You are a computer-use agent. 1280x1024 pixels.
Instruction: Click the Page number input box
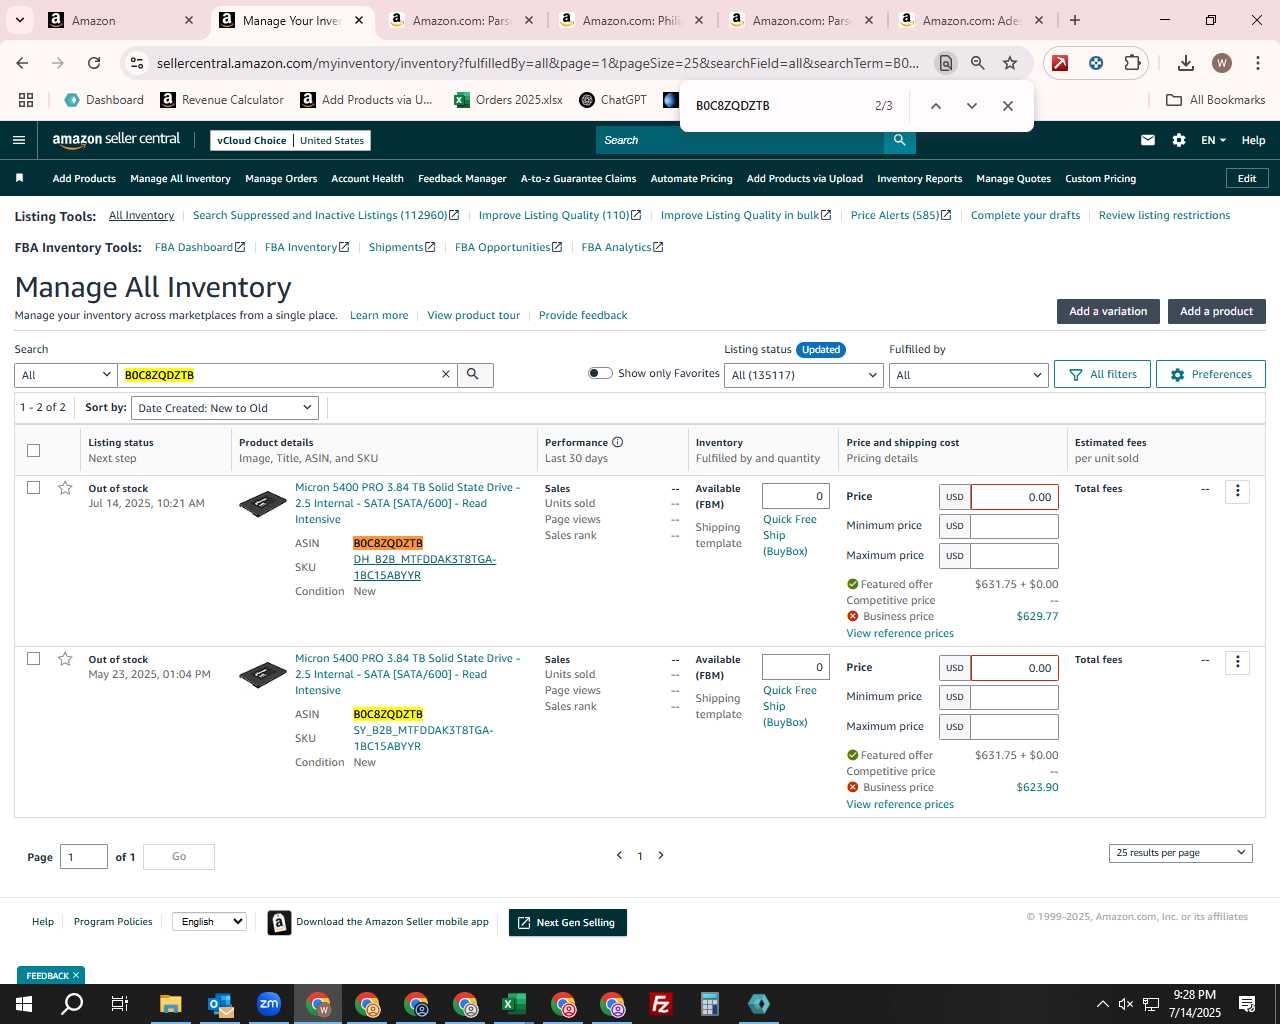tap(84, 857)
